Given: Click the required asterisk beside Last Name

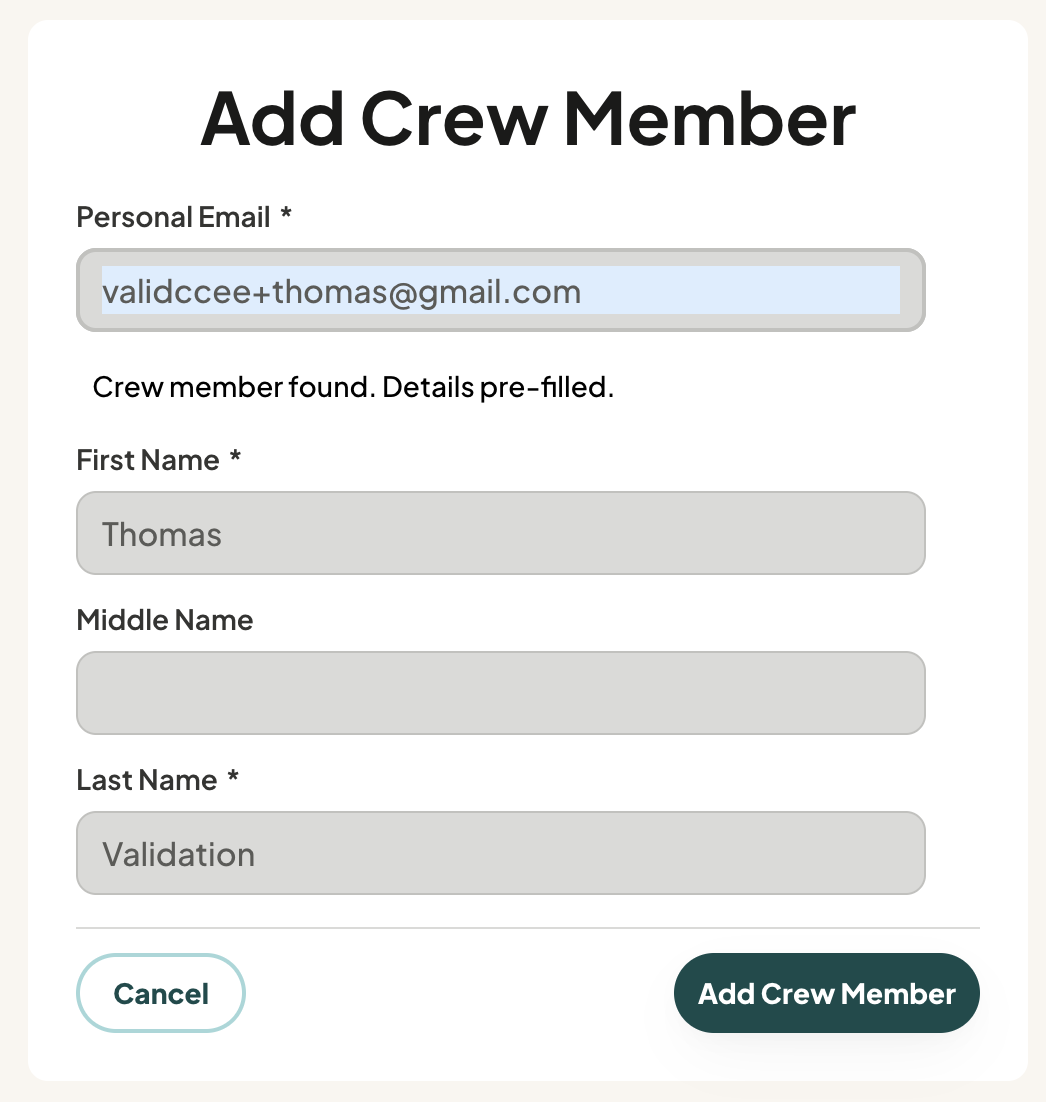Looking at the screenshot, I should 233,776.
